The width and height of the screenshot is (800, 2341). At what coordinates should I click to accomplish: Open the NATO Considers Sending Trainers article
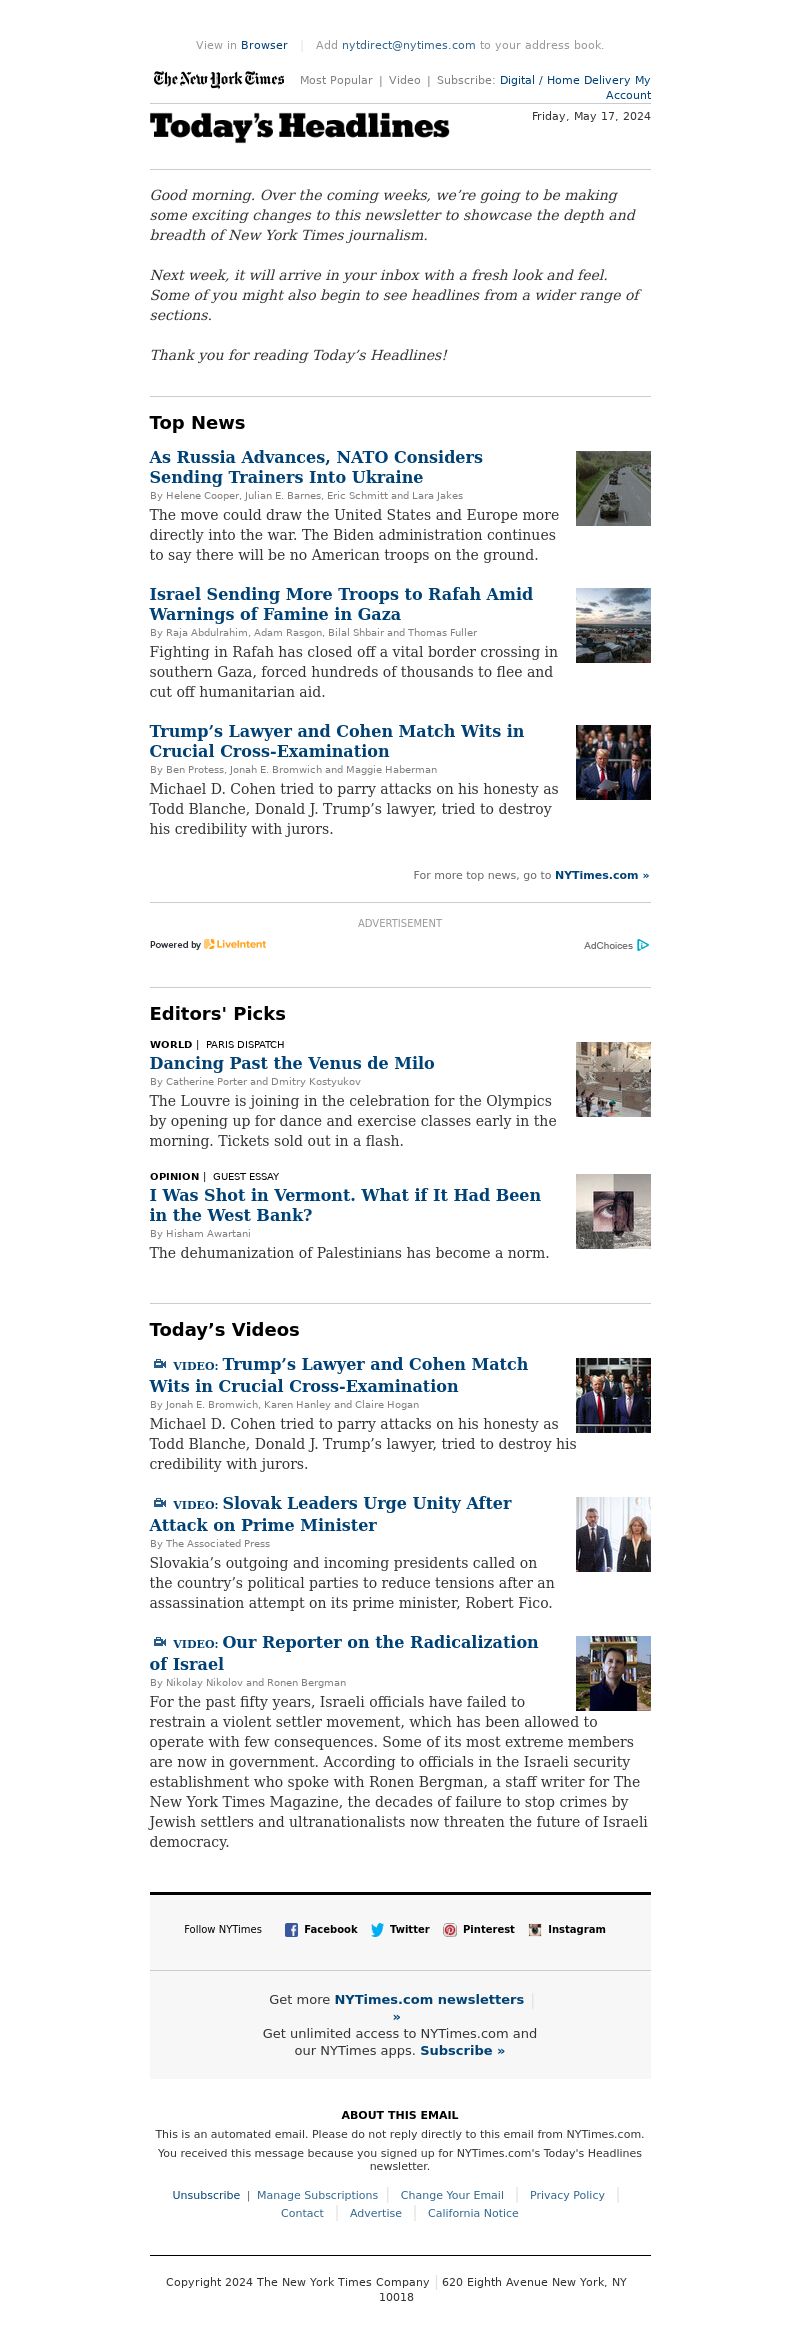[x=316, y=467]
